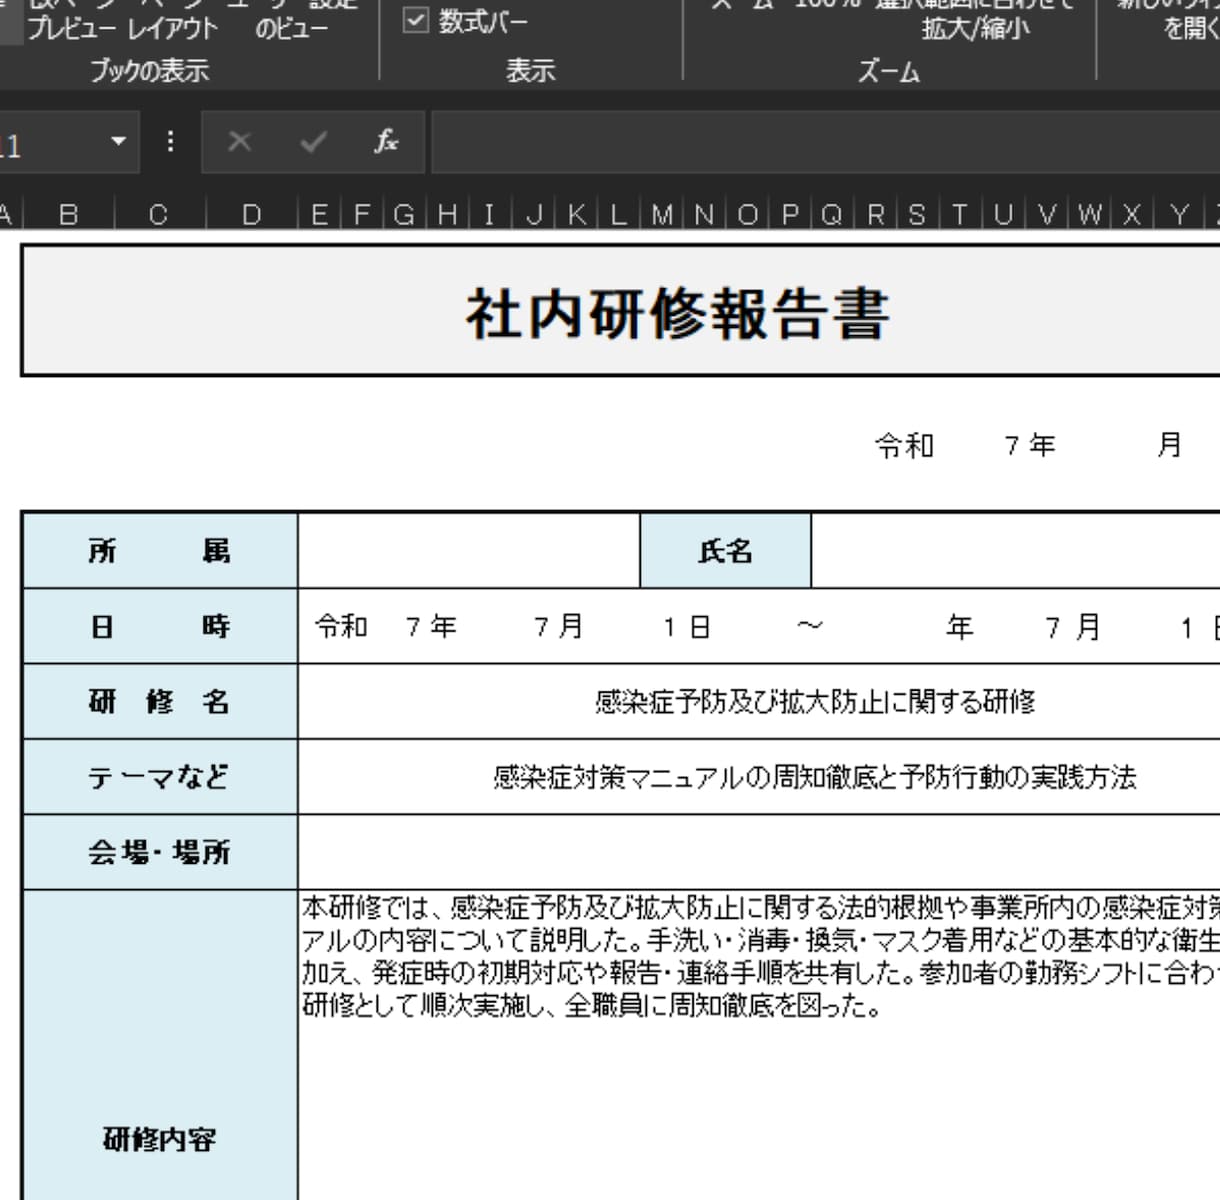Click the 年 cell after the tilde
The image size is (1220, 1200).
click(x=960, y=627)
